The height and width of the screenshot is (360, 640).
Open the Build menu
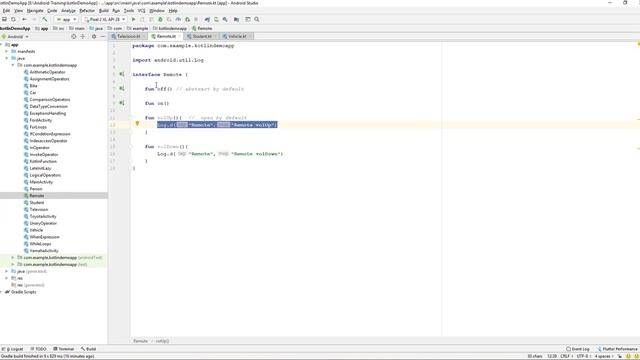click(104, 11)
